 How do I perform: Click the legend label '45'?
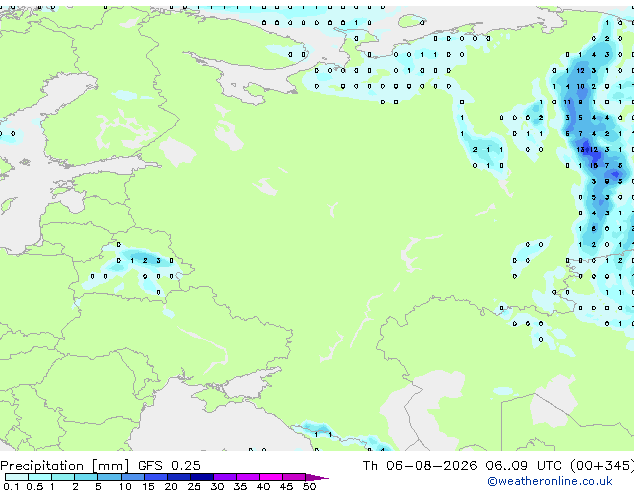(286, 486)
